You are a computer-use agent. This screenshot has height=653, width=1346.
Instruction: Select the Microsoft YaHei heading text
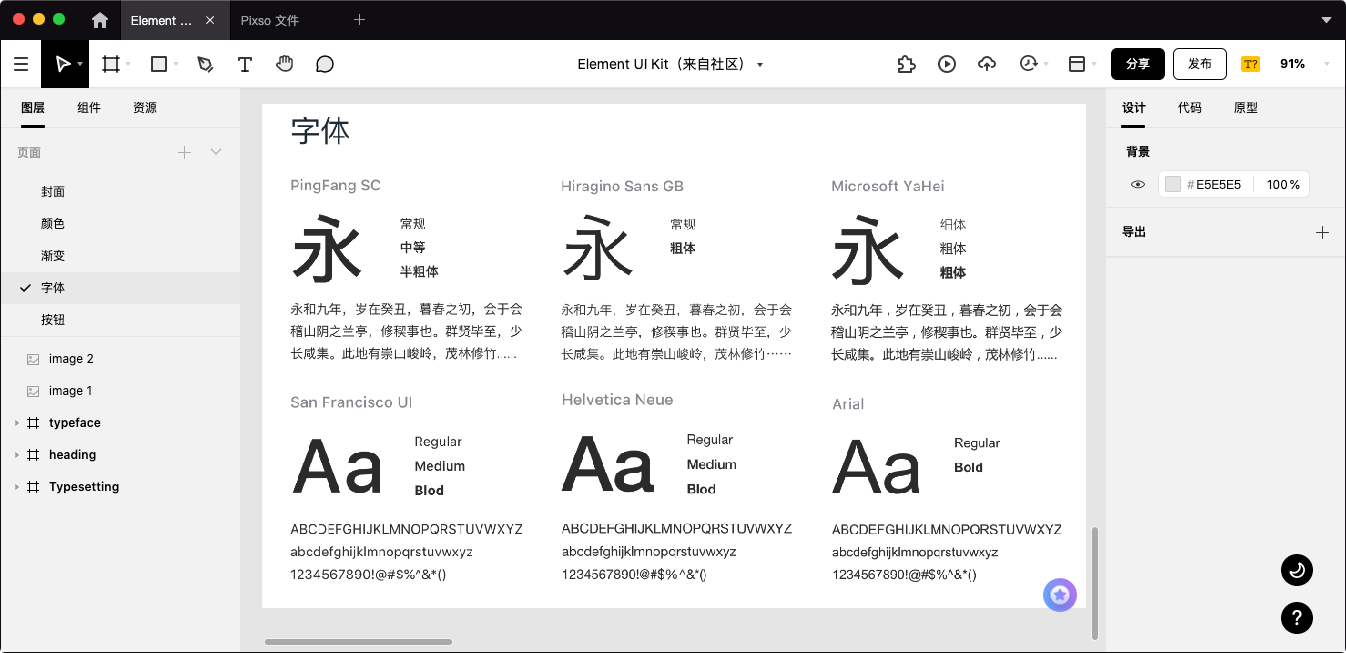[x=888, y=186]
